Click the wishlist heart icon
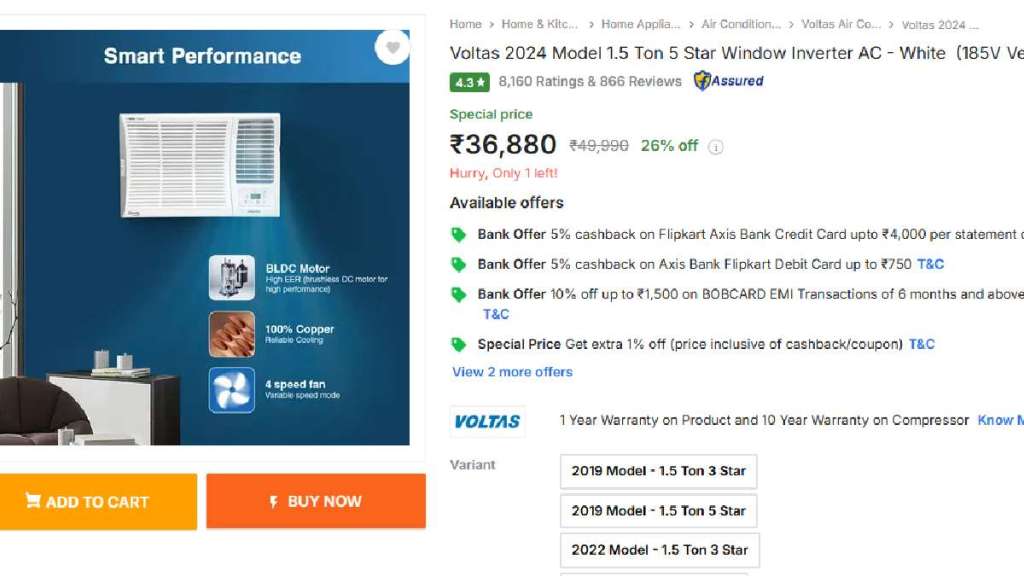The width and height of the screenshot is (1024, 576). pos(394,48)
